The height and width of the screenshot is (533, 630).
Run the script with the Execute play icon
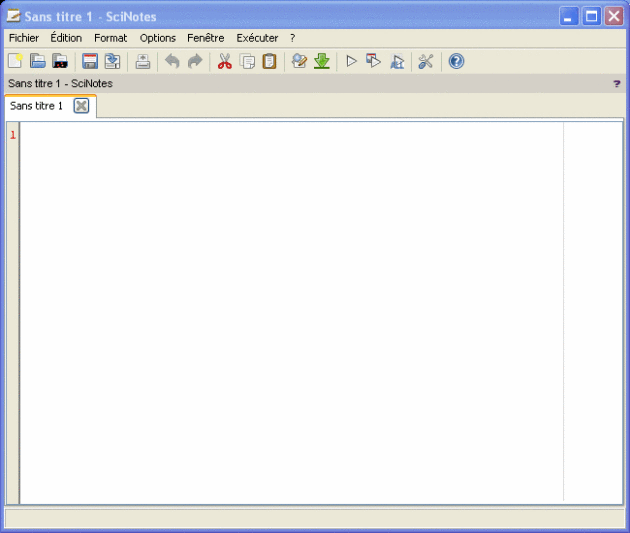352,61
